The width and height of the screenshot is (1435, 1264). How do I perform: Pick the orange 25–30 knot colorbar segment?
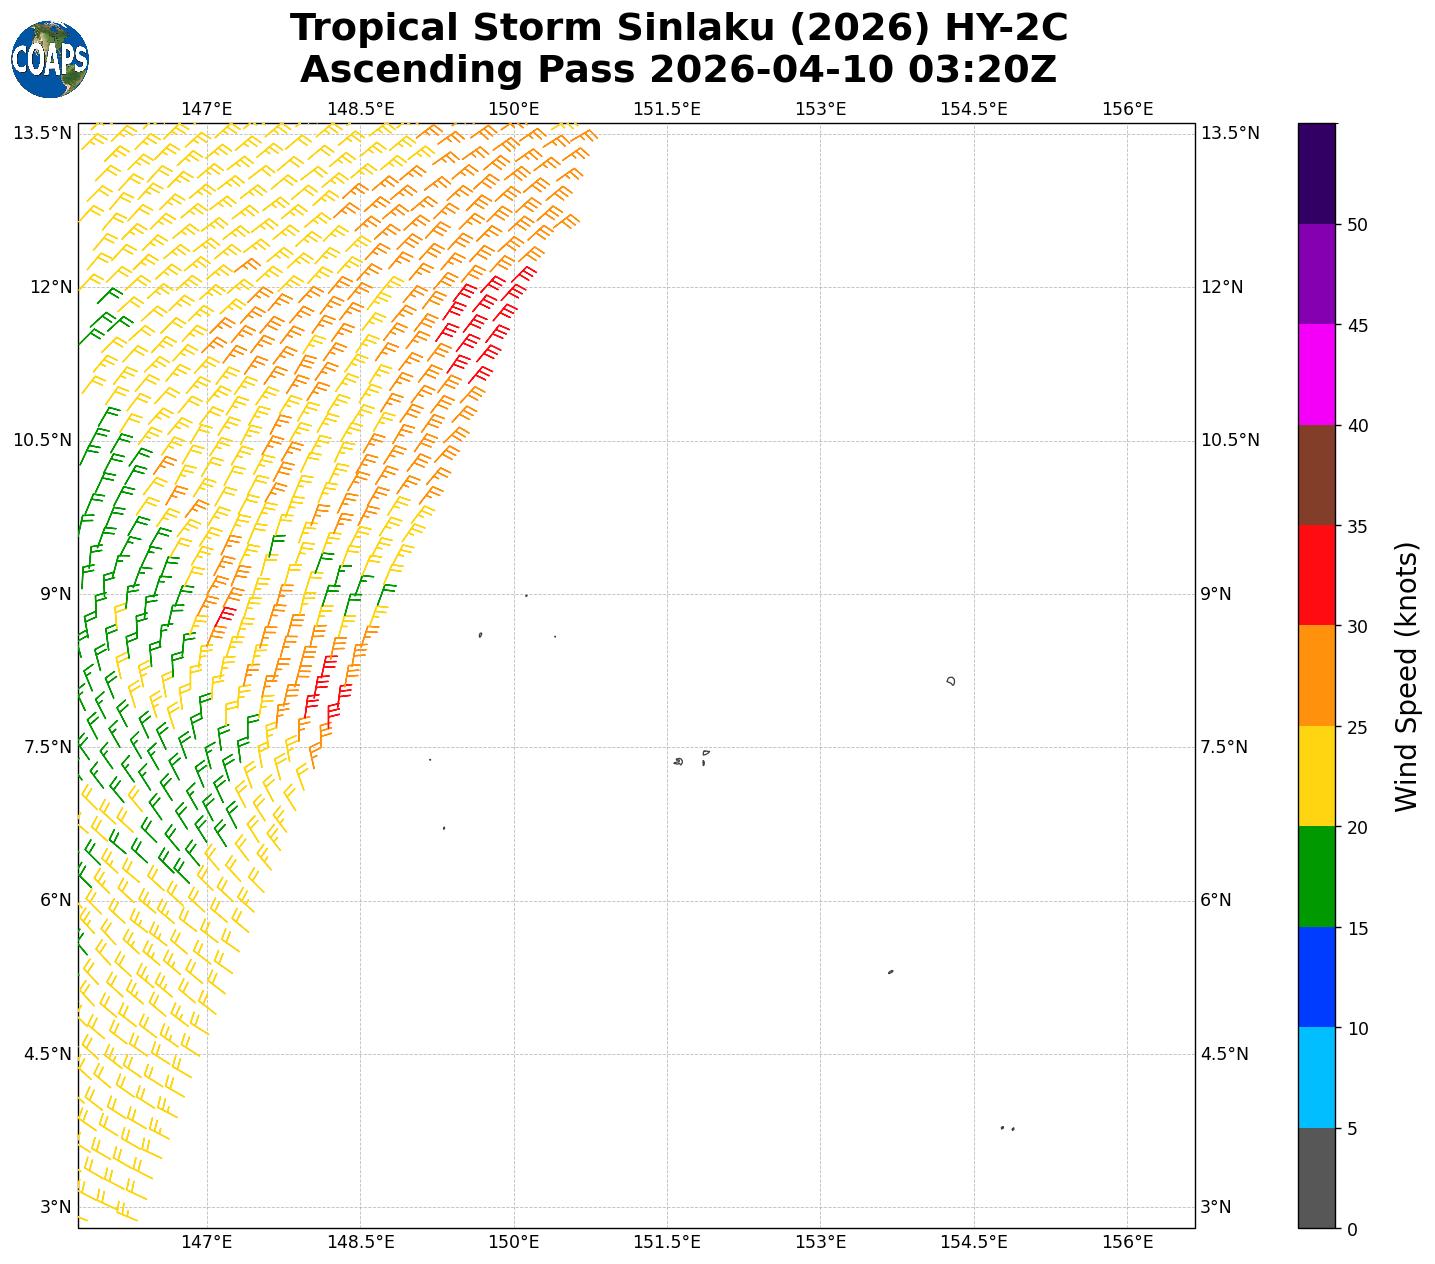tap(1316, 676)
